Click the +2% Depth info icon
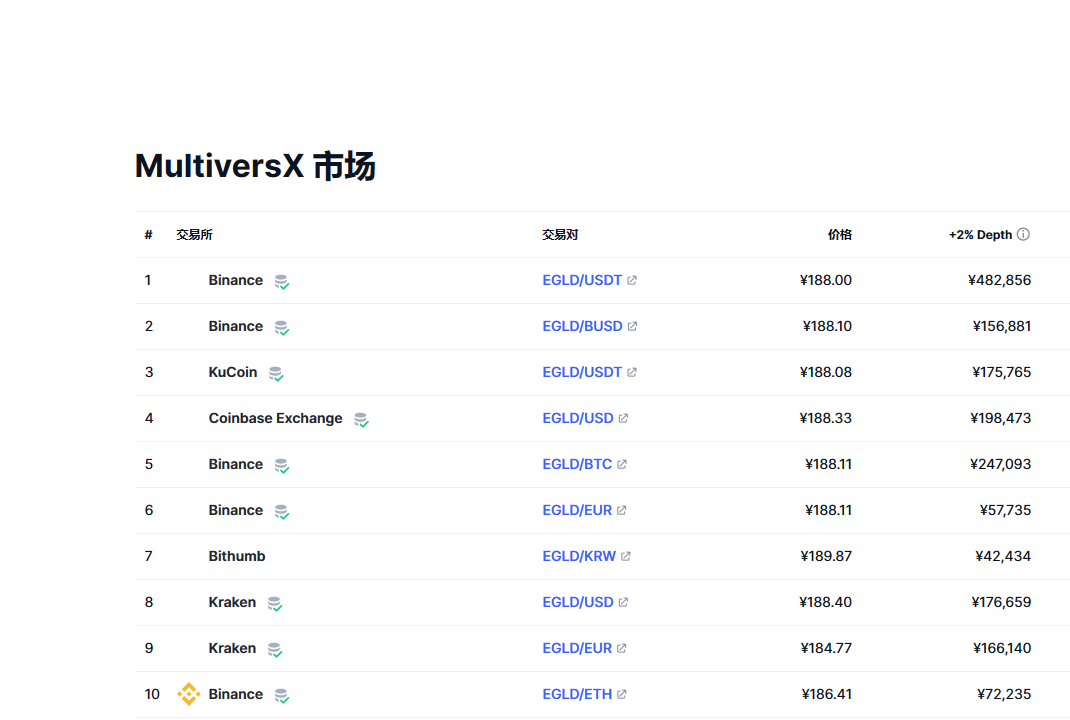 [1023, 234]
